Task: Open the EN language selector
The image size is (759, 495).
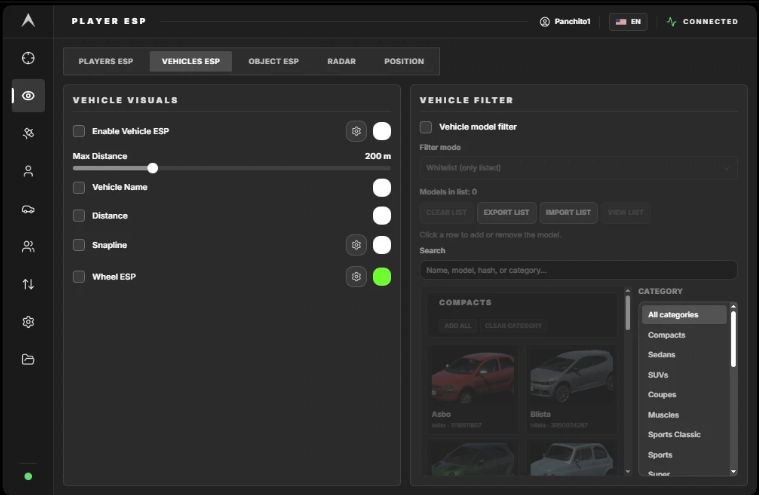Action: click(x=628, y=22)
